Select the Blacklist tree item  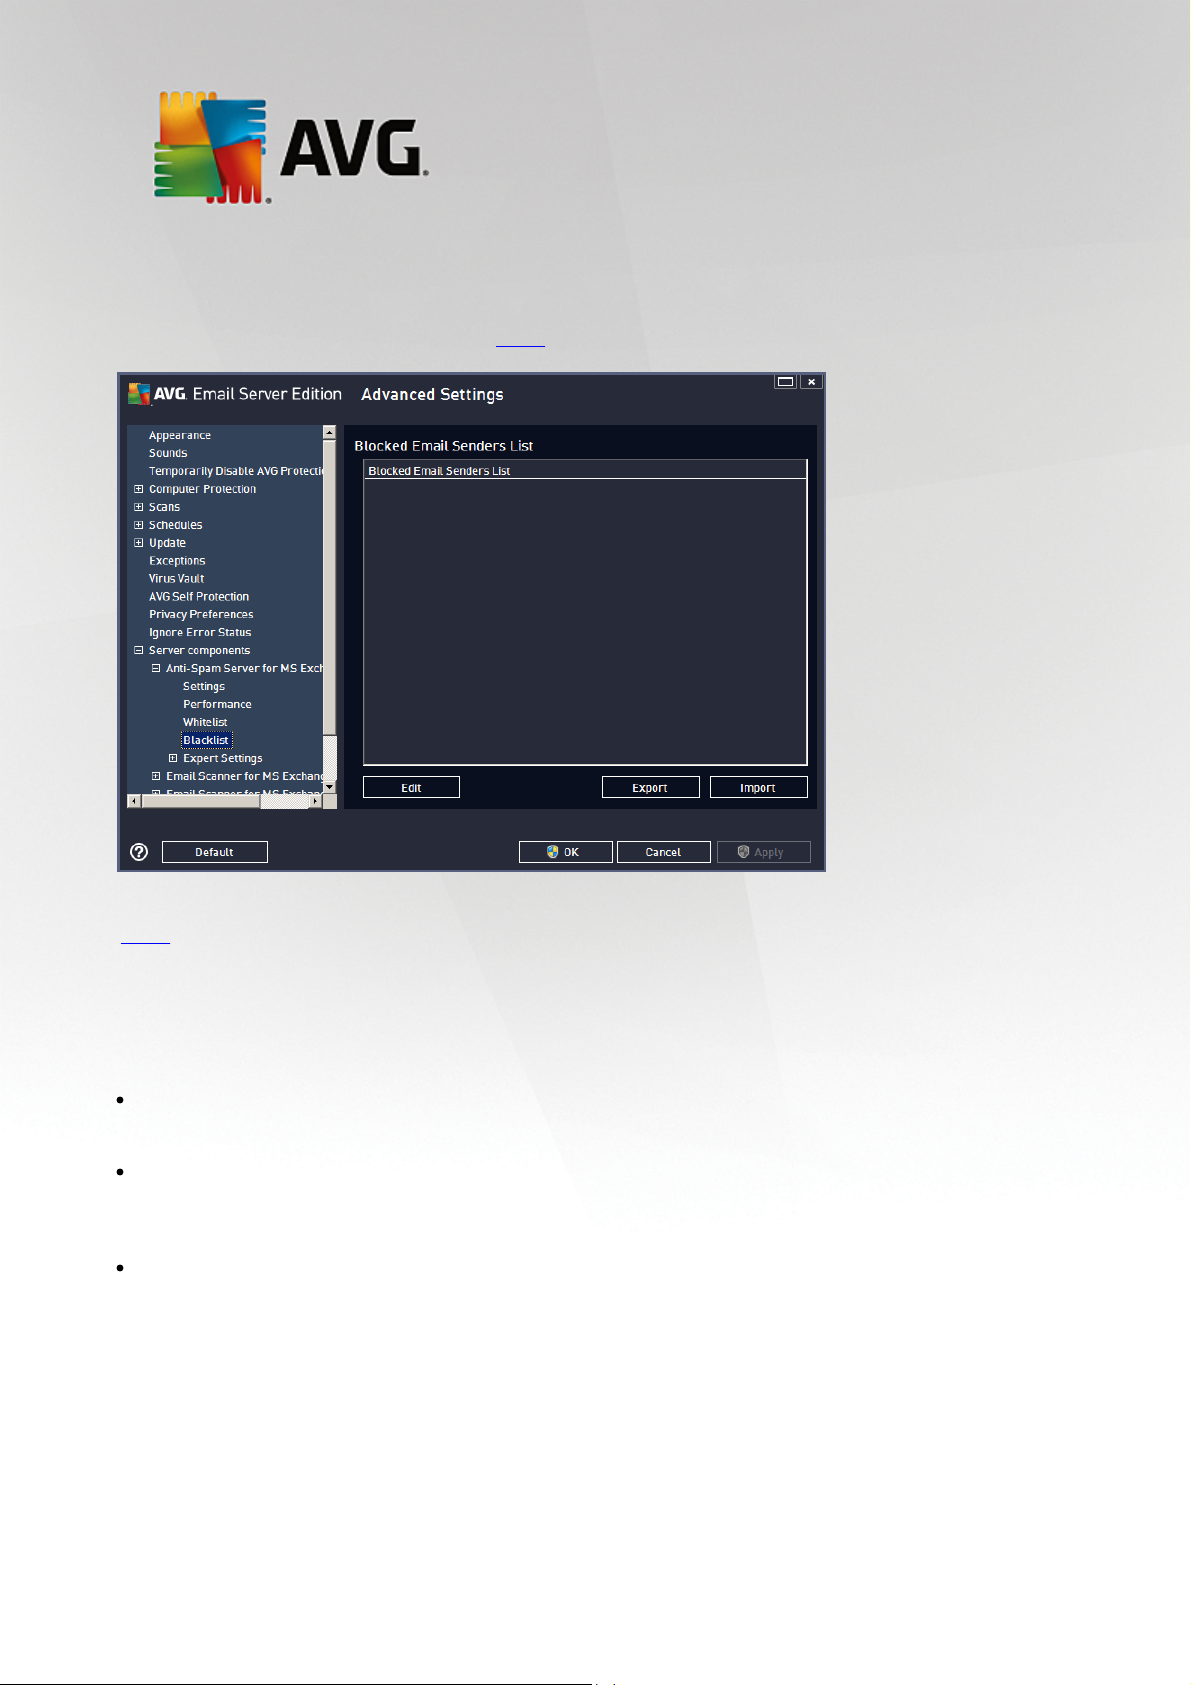tap(206, 740)
